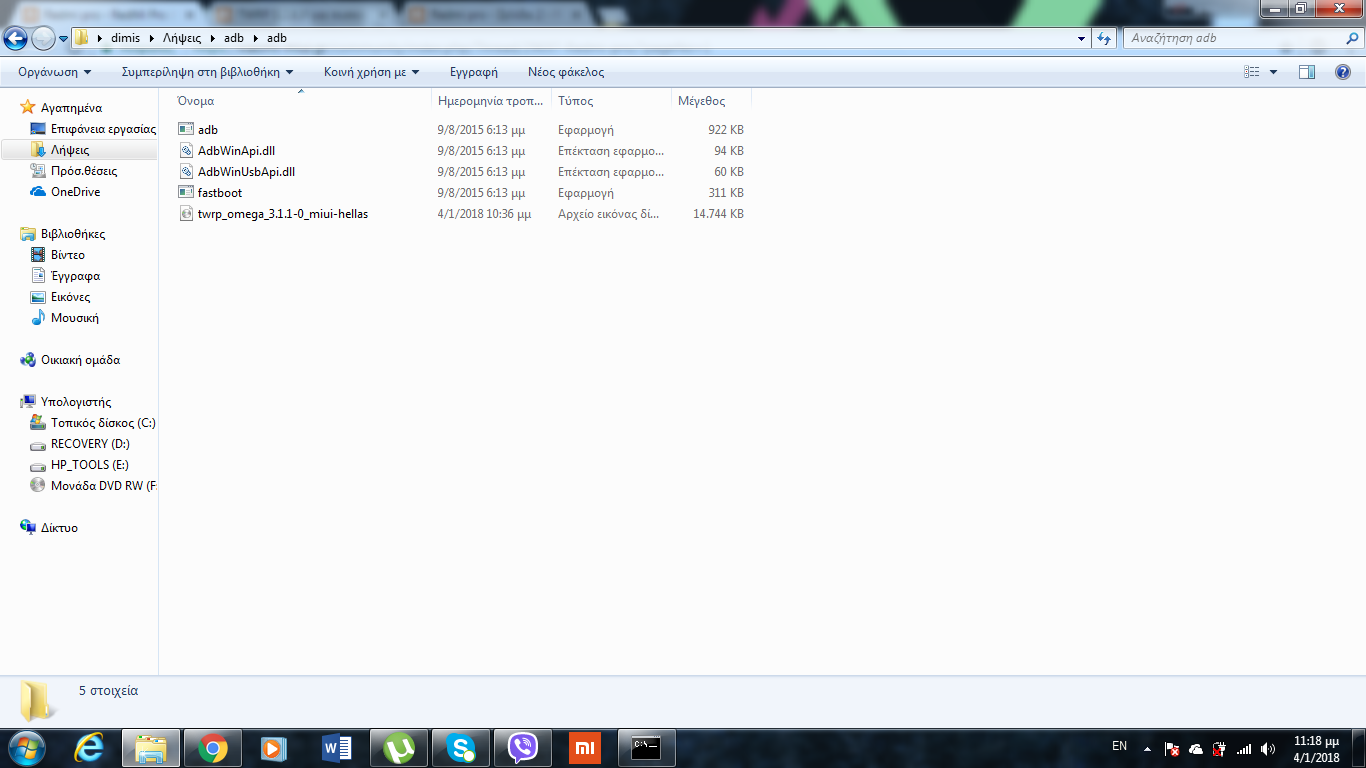Open the Μονάδα DVD RW drive
This screenshot has width=1366, height=768.
(103, 486)
